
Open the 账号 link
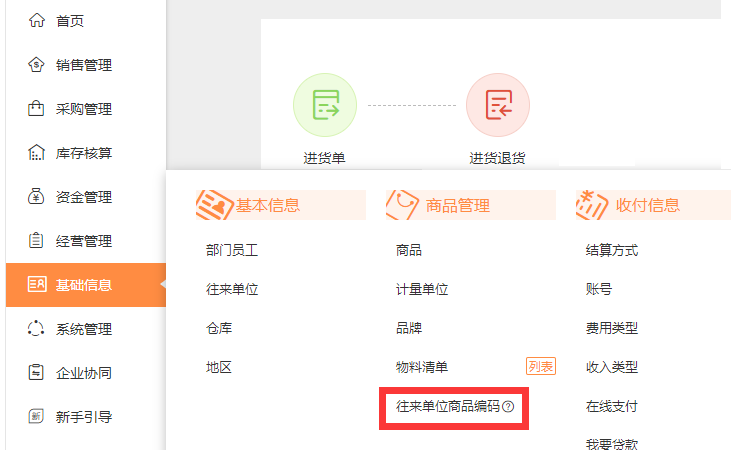(x=599, y=290)
